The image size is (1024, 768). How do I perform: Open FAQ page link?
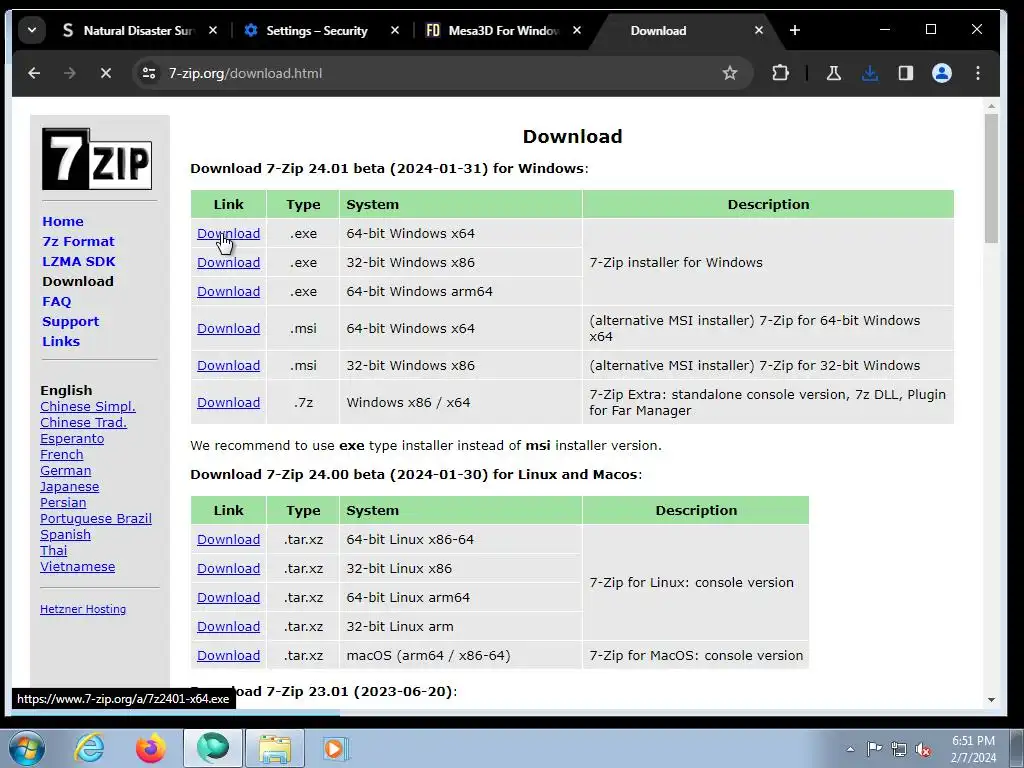(x=57, y=302)
